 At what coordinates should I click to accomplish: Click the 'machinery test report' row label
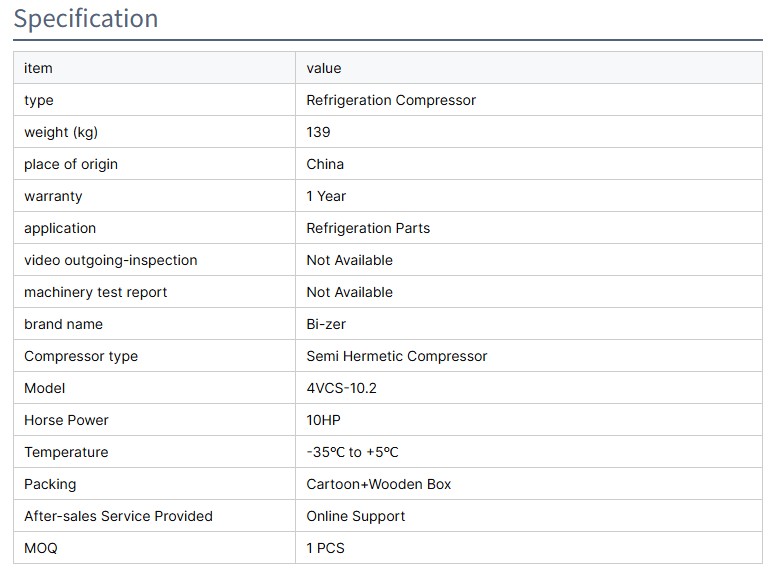[x=96, y=292]
